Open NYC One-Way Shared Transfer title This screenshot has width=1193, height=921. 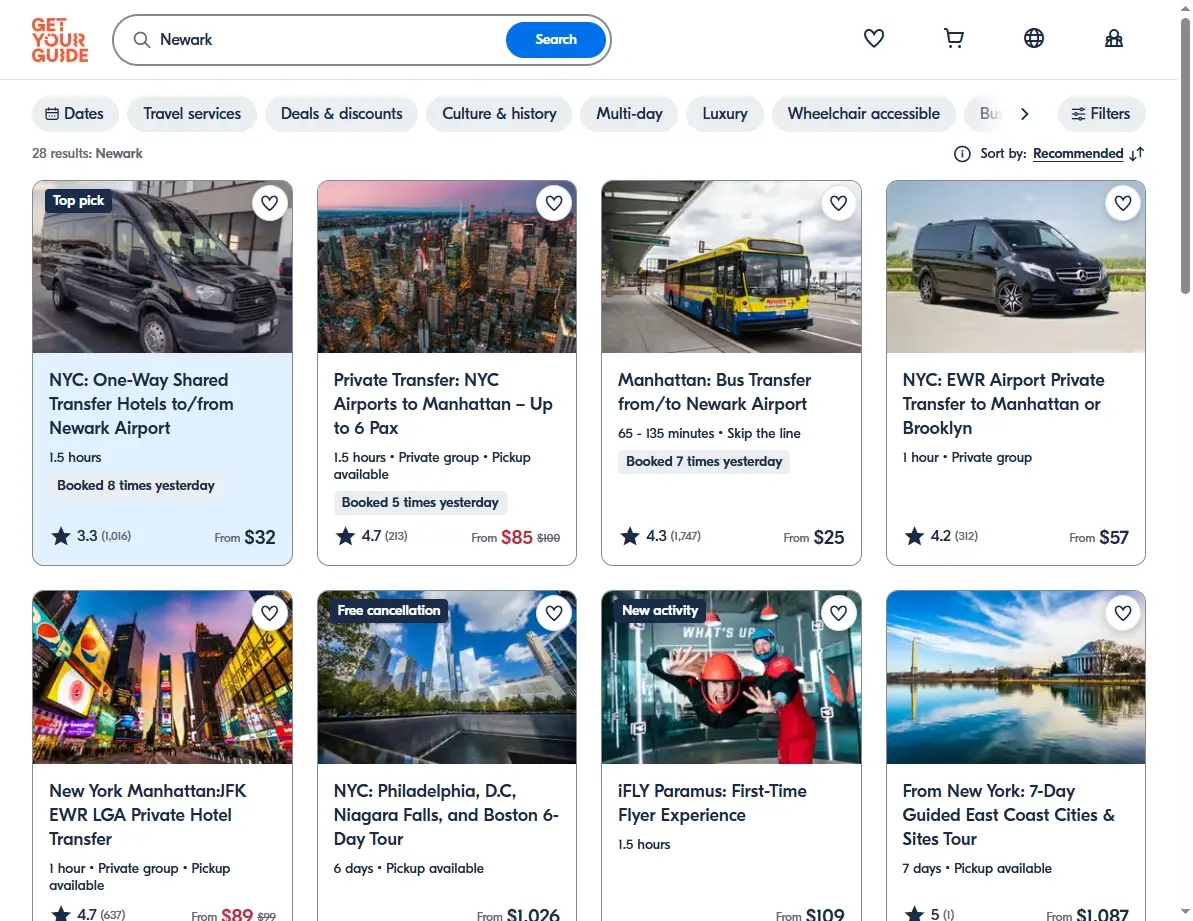pyautogui.click(x=142, y=404)
